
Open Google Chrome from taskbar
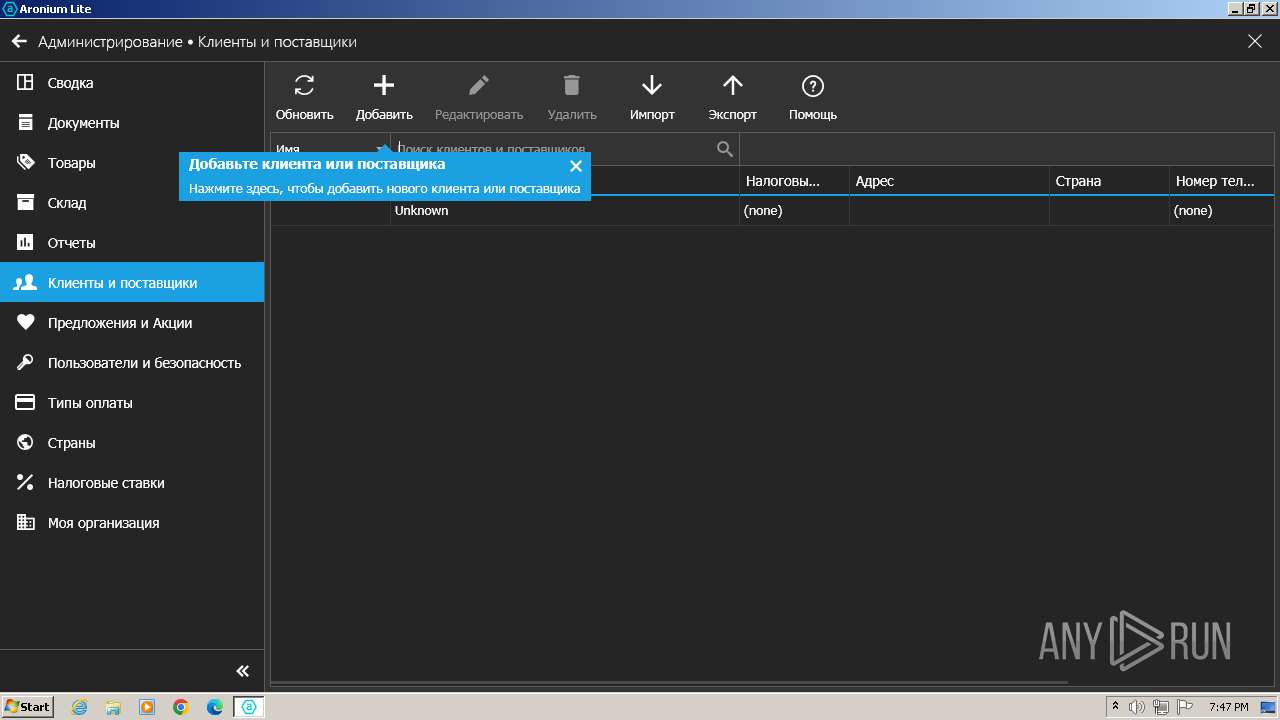[x=181, y=707]
